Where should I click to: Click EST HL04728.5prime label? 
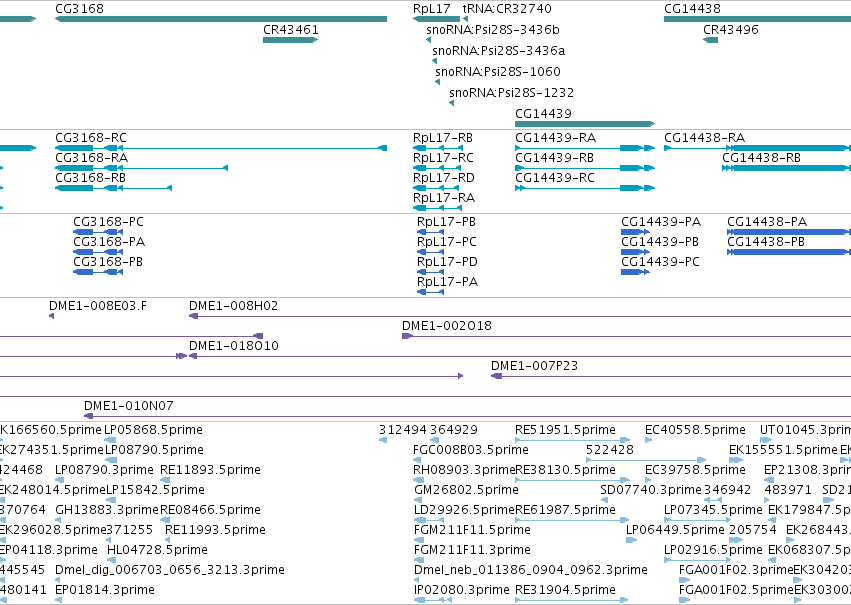(157, 550)
